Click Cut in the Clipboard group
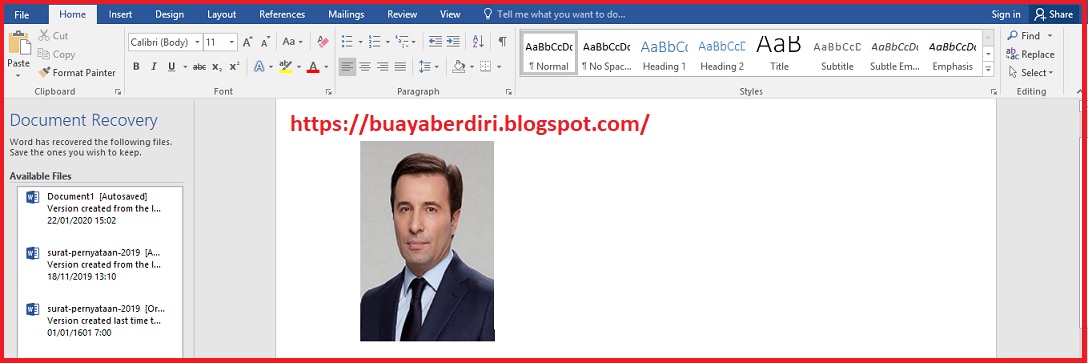Viewport: 1088px width, 363px height. click(x=53, y=35)
